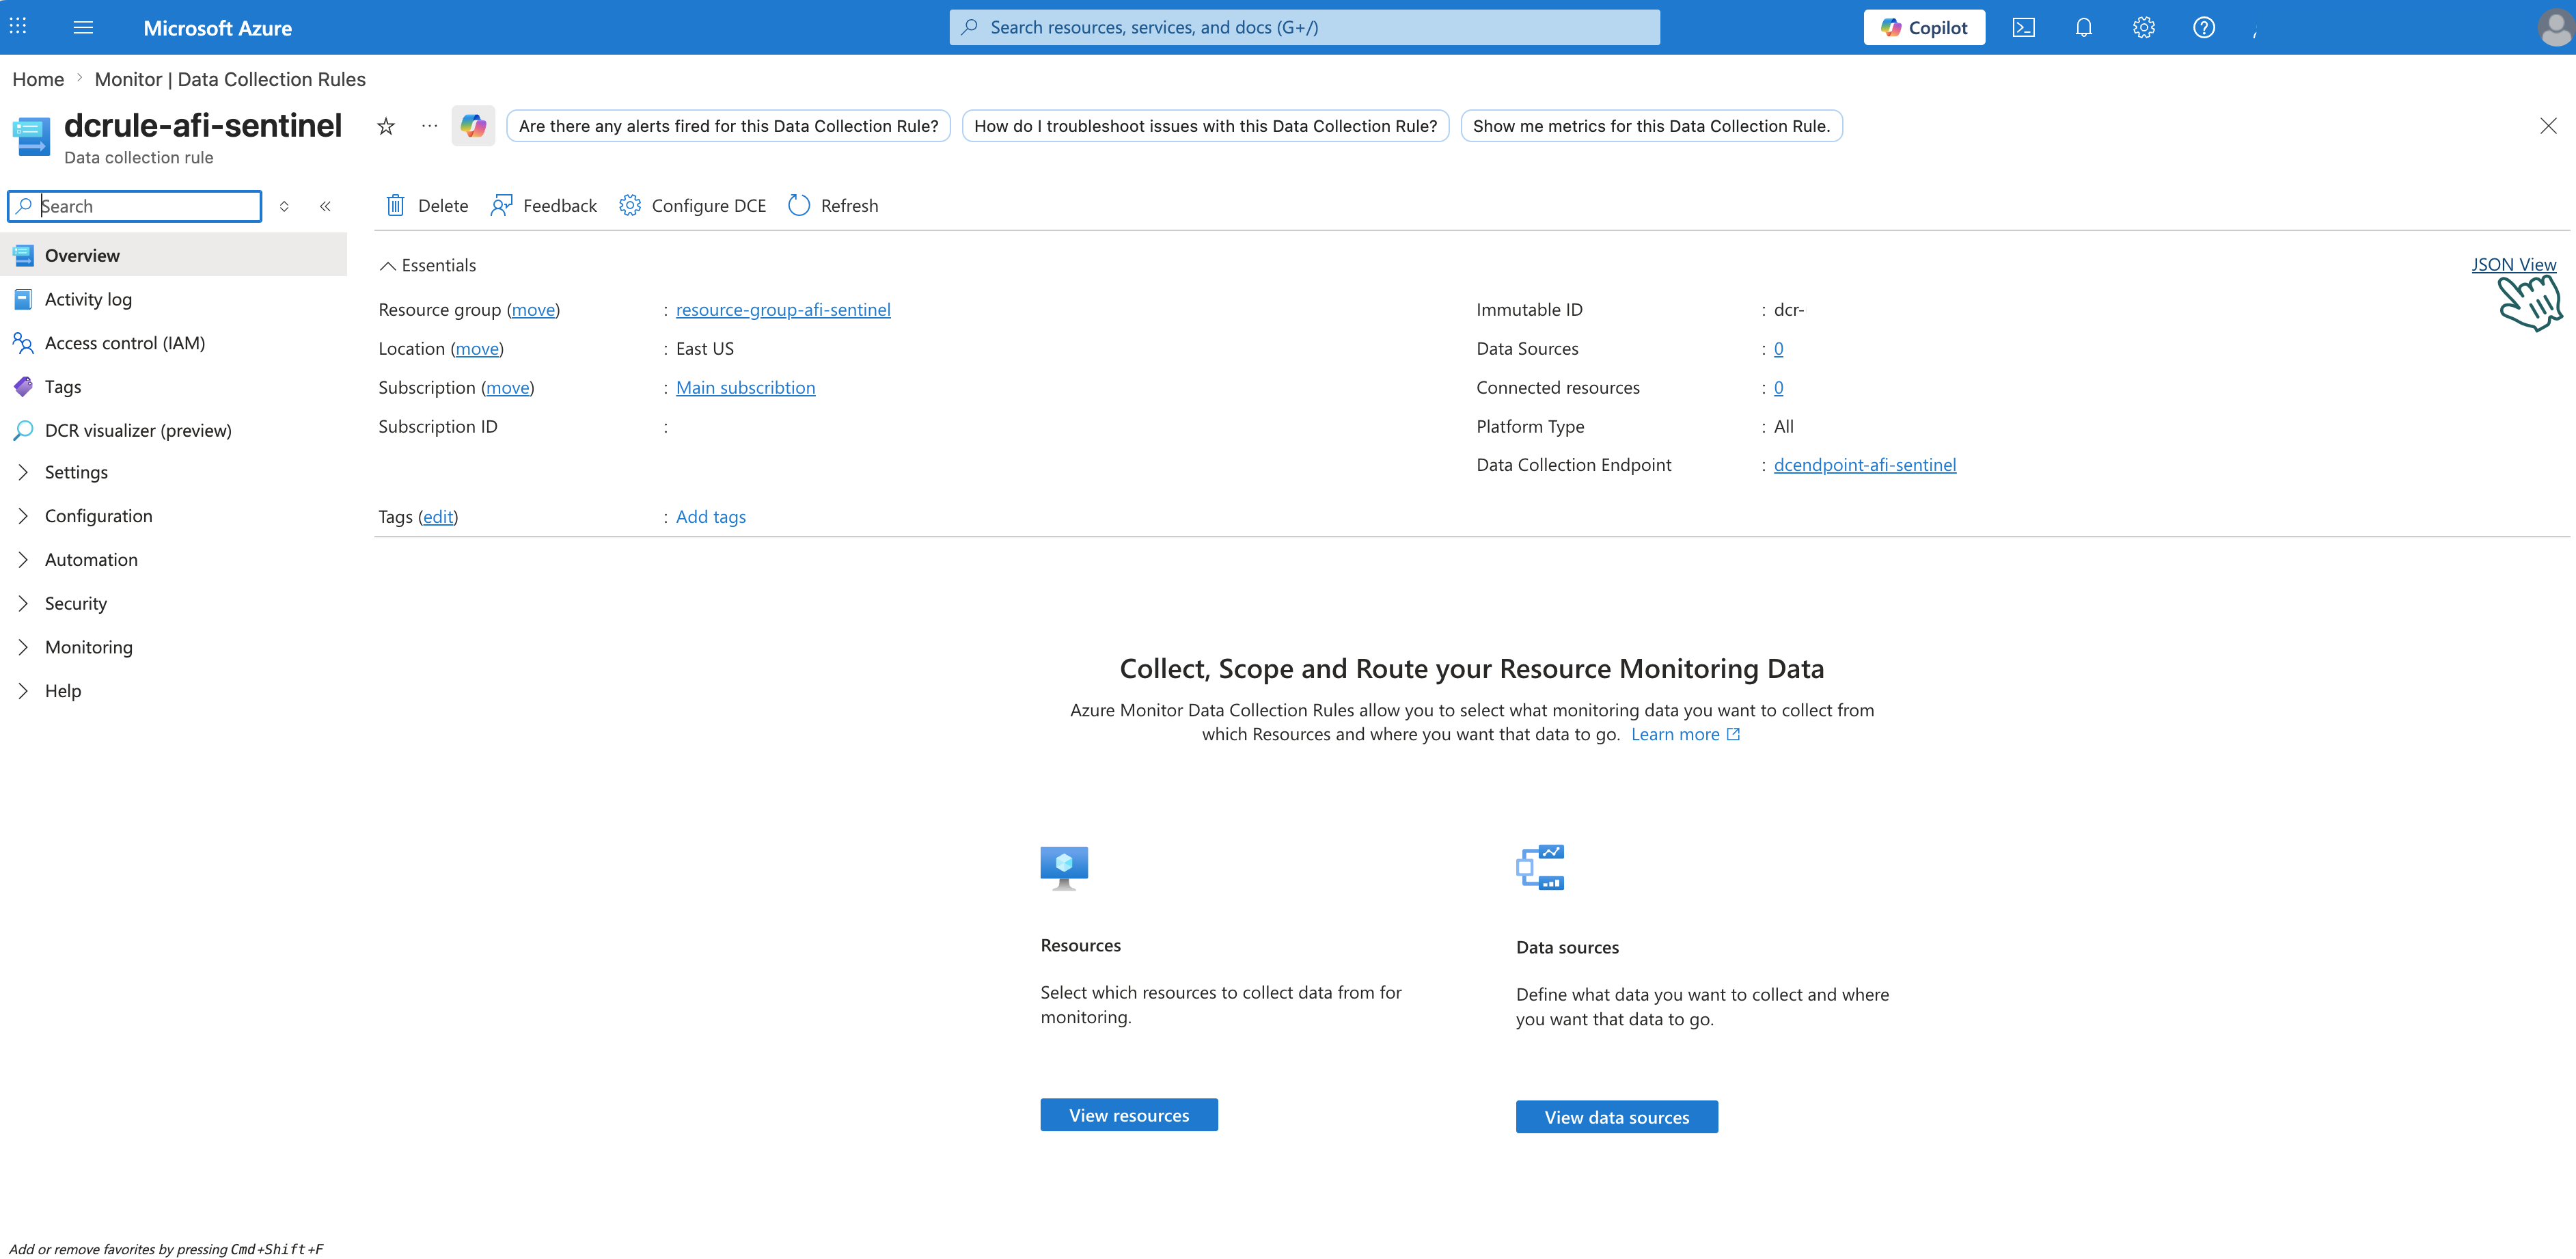Open the JSON View link

point(2514,264)
